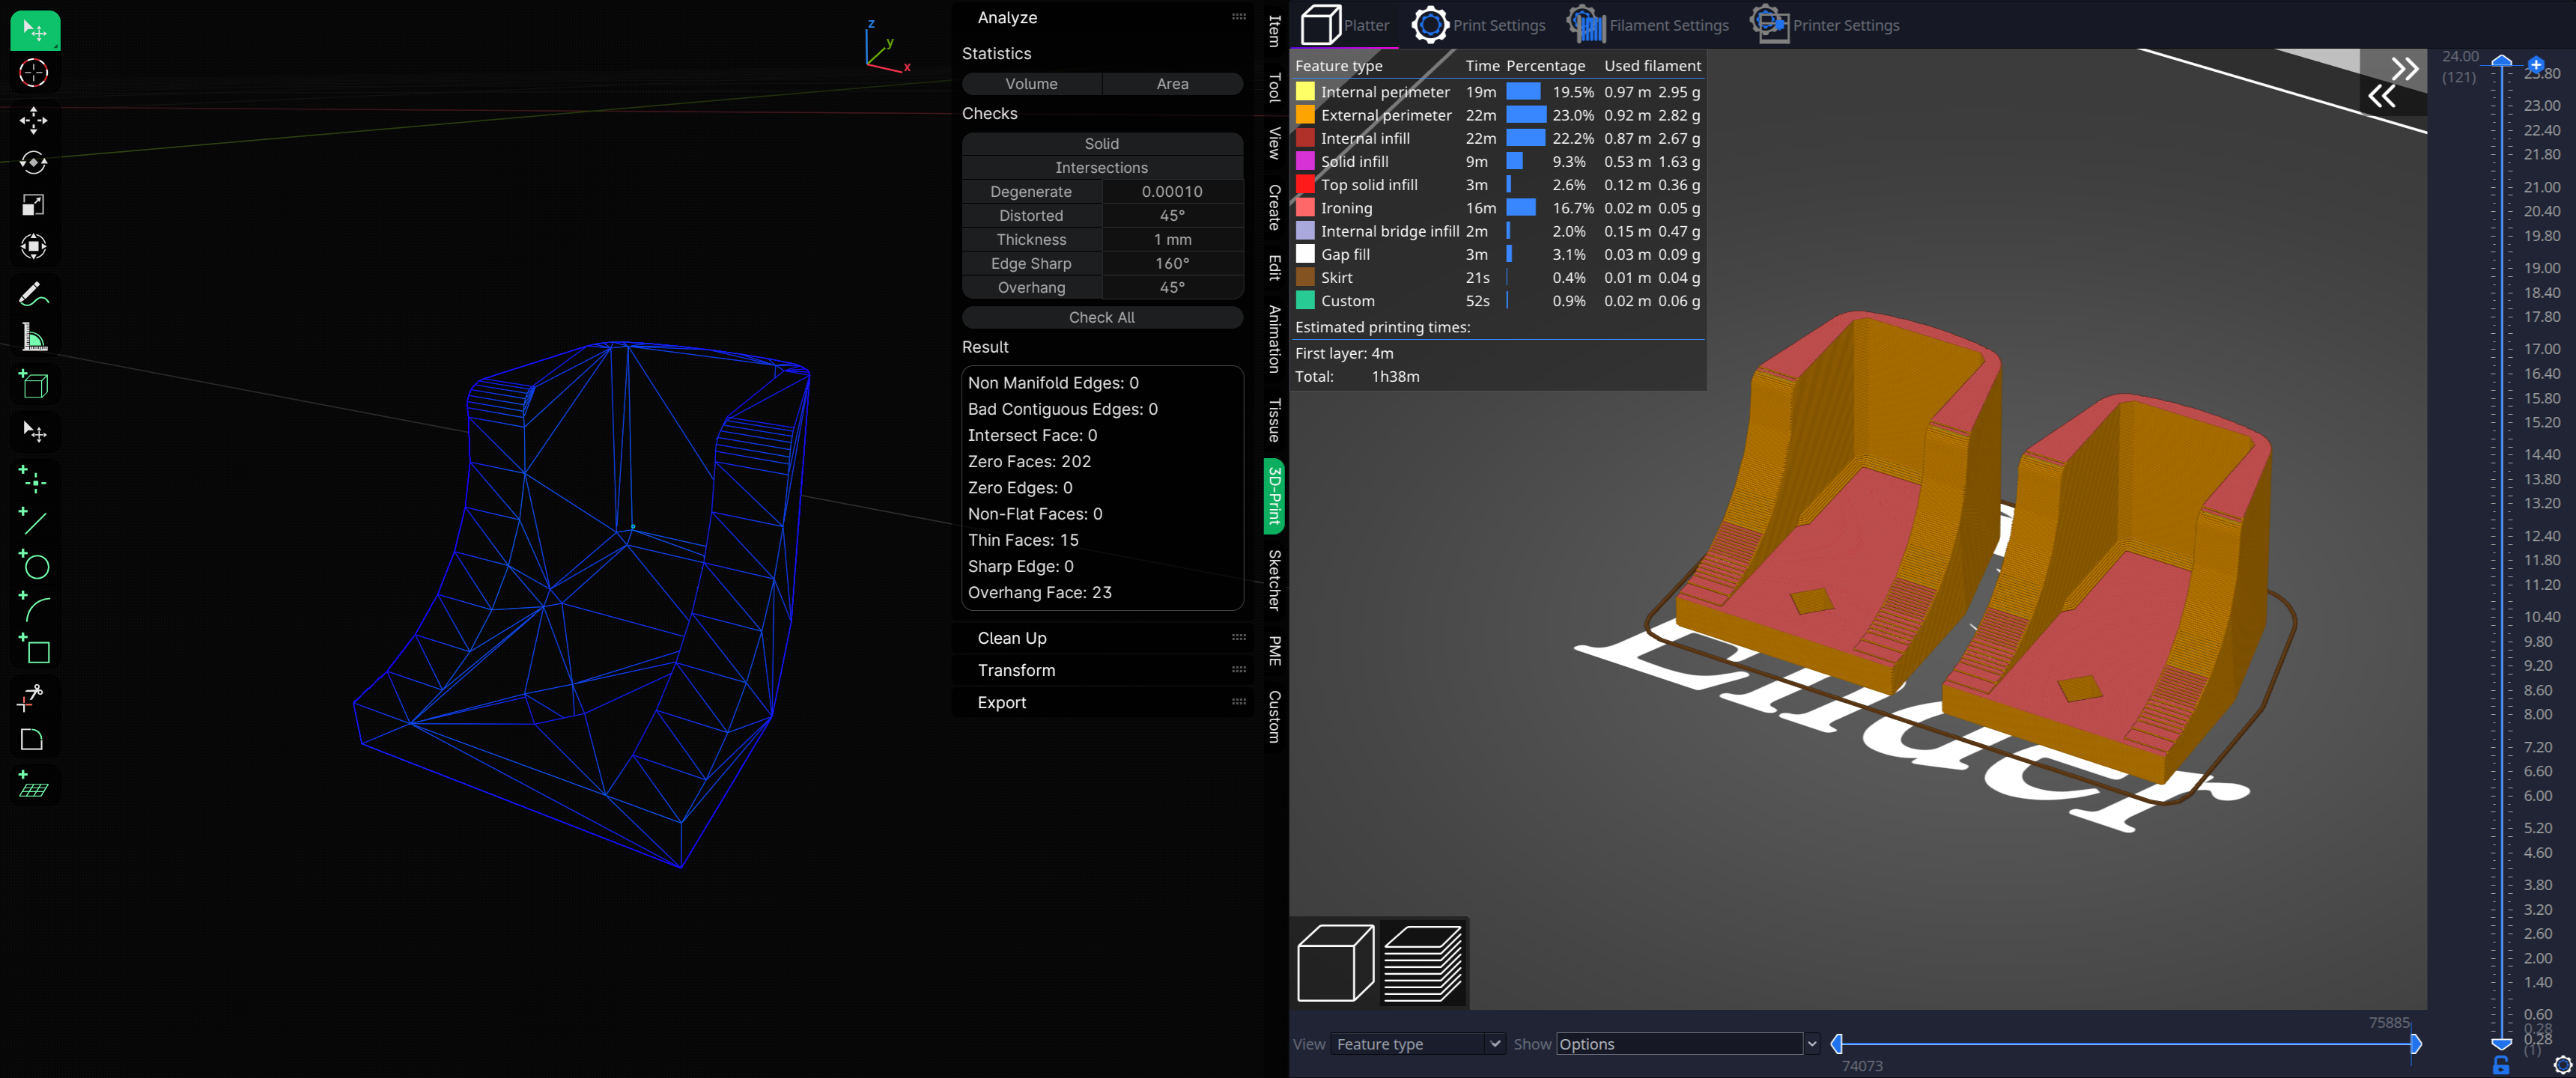Switch to the sliced layers view
The width and height of the screenshot is (2576, 1078).
(1422, 963)
